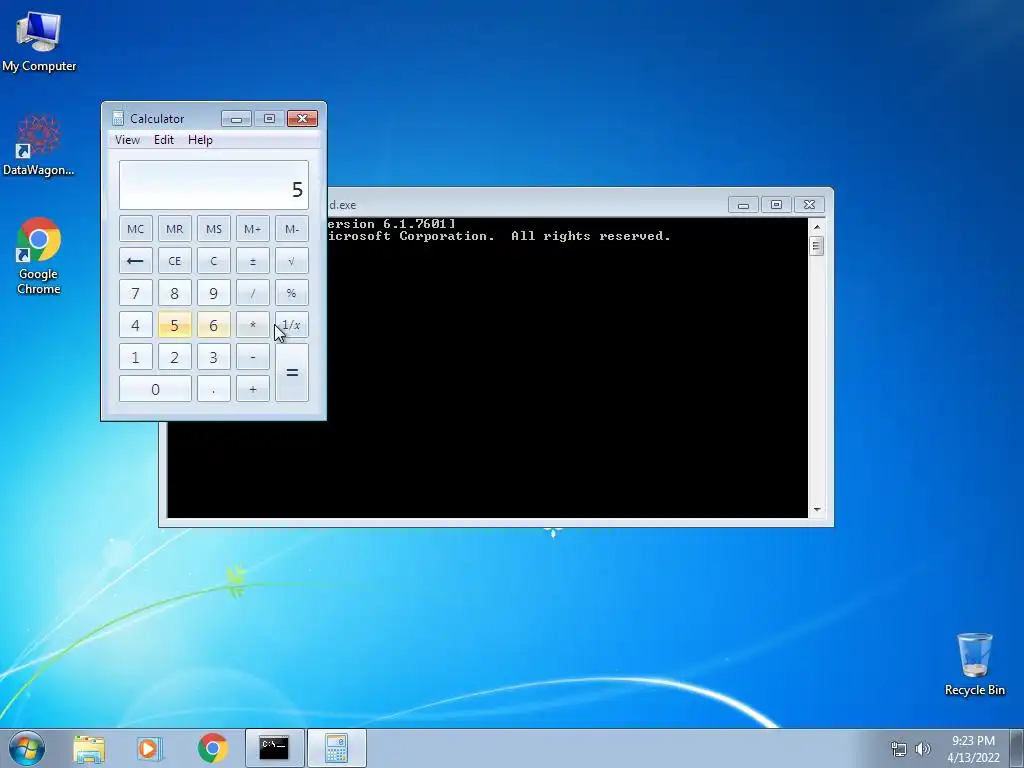Launch Windows Media Player from the taskbar
The image size is (1024, 768).
150,748
